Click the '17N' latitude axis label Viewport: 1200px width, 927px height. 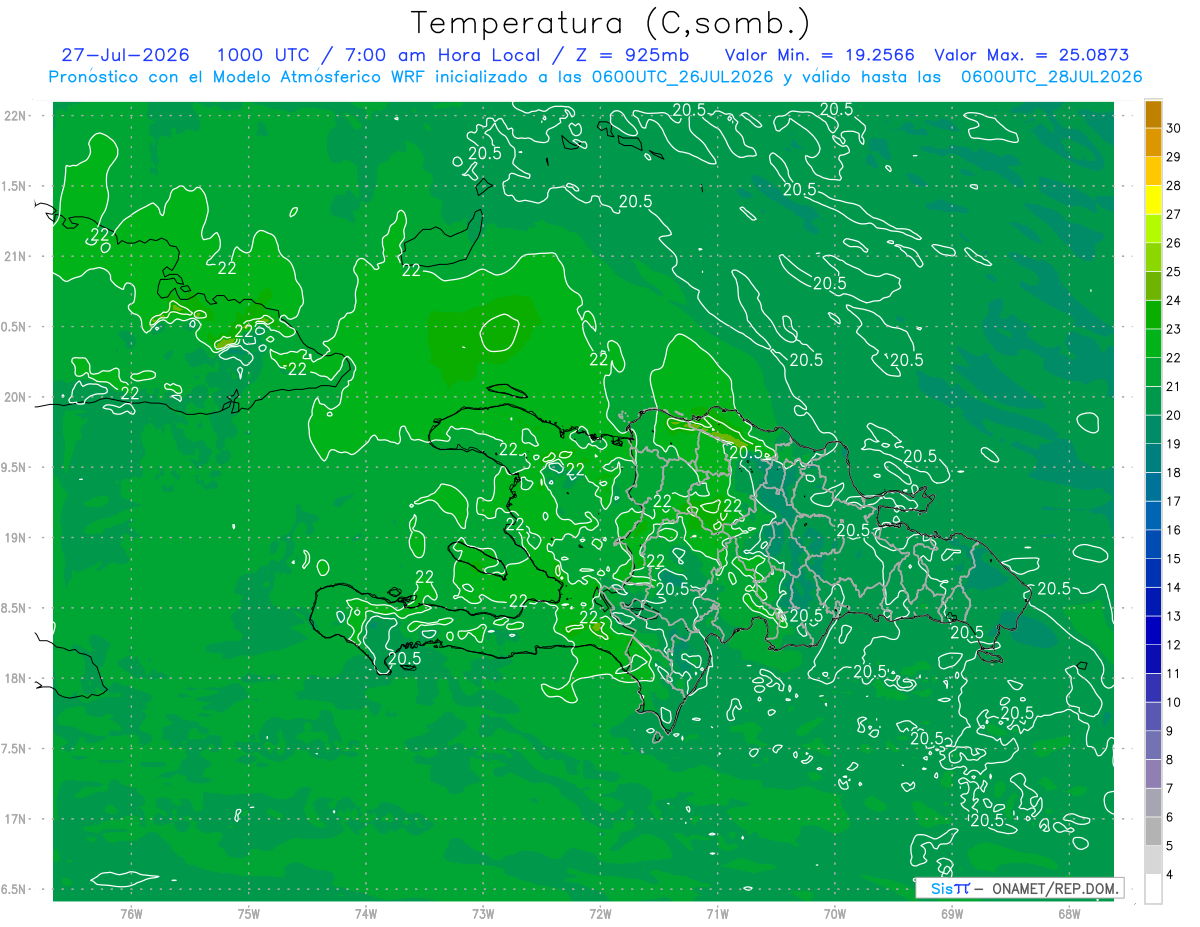tap(15, 820)
